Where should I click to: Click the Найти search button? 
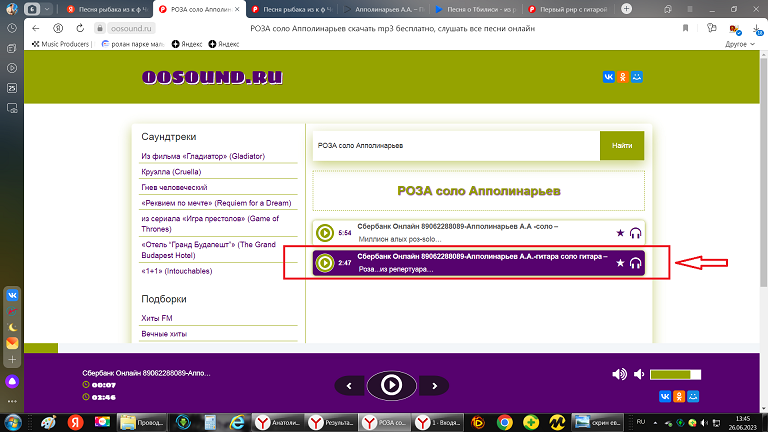622,145
